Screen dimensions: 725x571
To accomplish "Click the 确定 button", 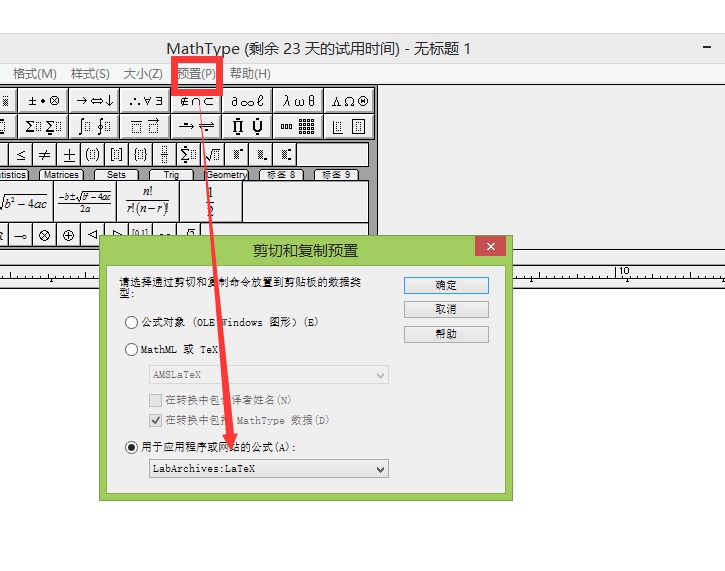I will pyautogui.click(x=446, y=285).
